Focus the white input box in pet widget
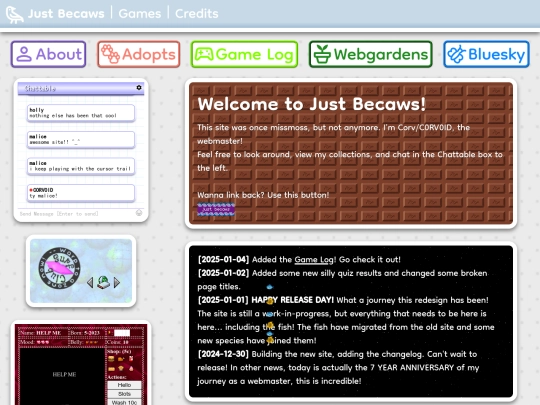The image size is (540, 405). point(122,333)
